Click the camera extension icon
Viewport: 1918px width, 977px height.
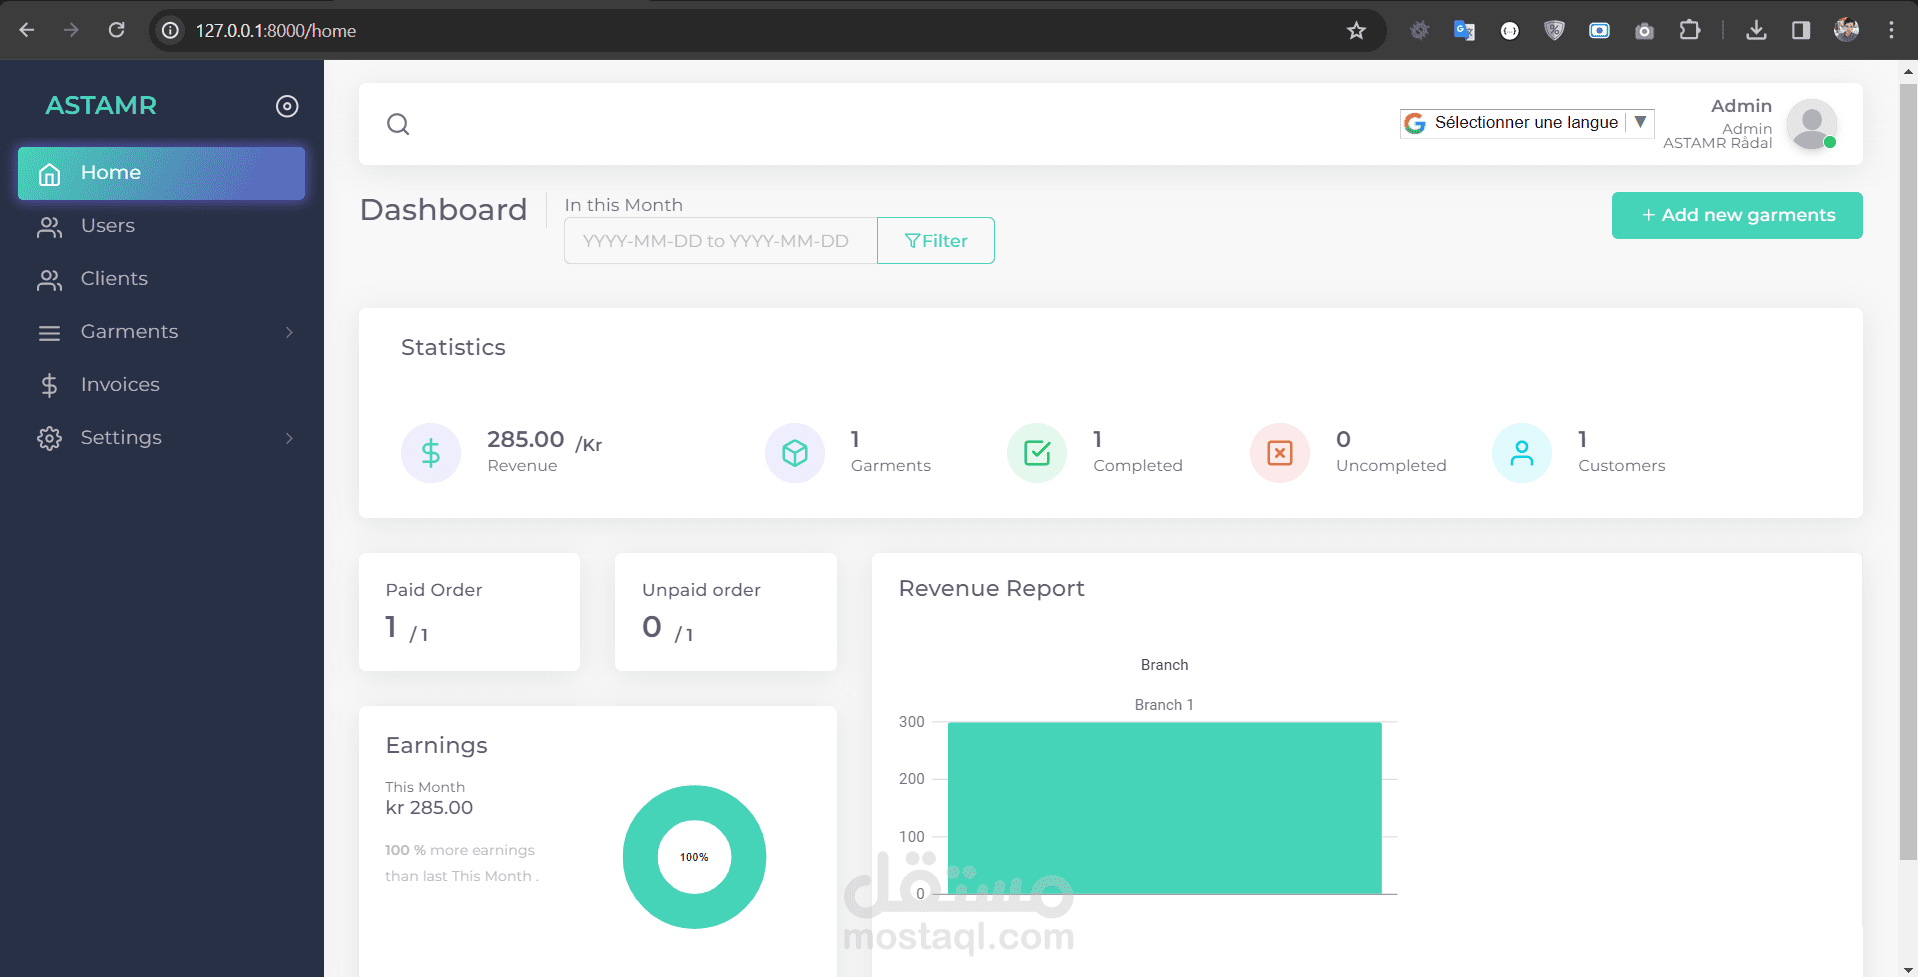(x=1645, y=31)
